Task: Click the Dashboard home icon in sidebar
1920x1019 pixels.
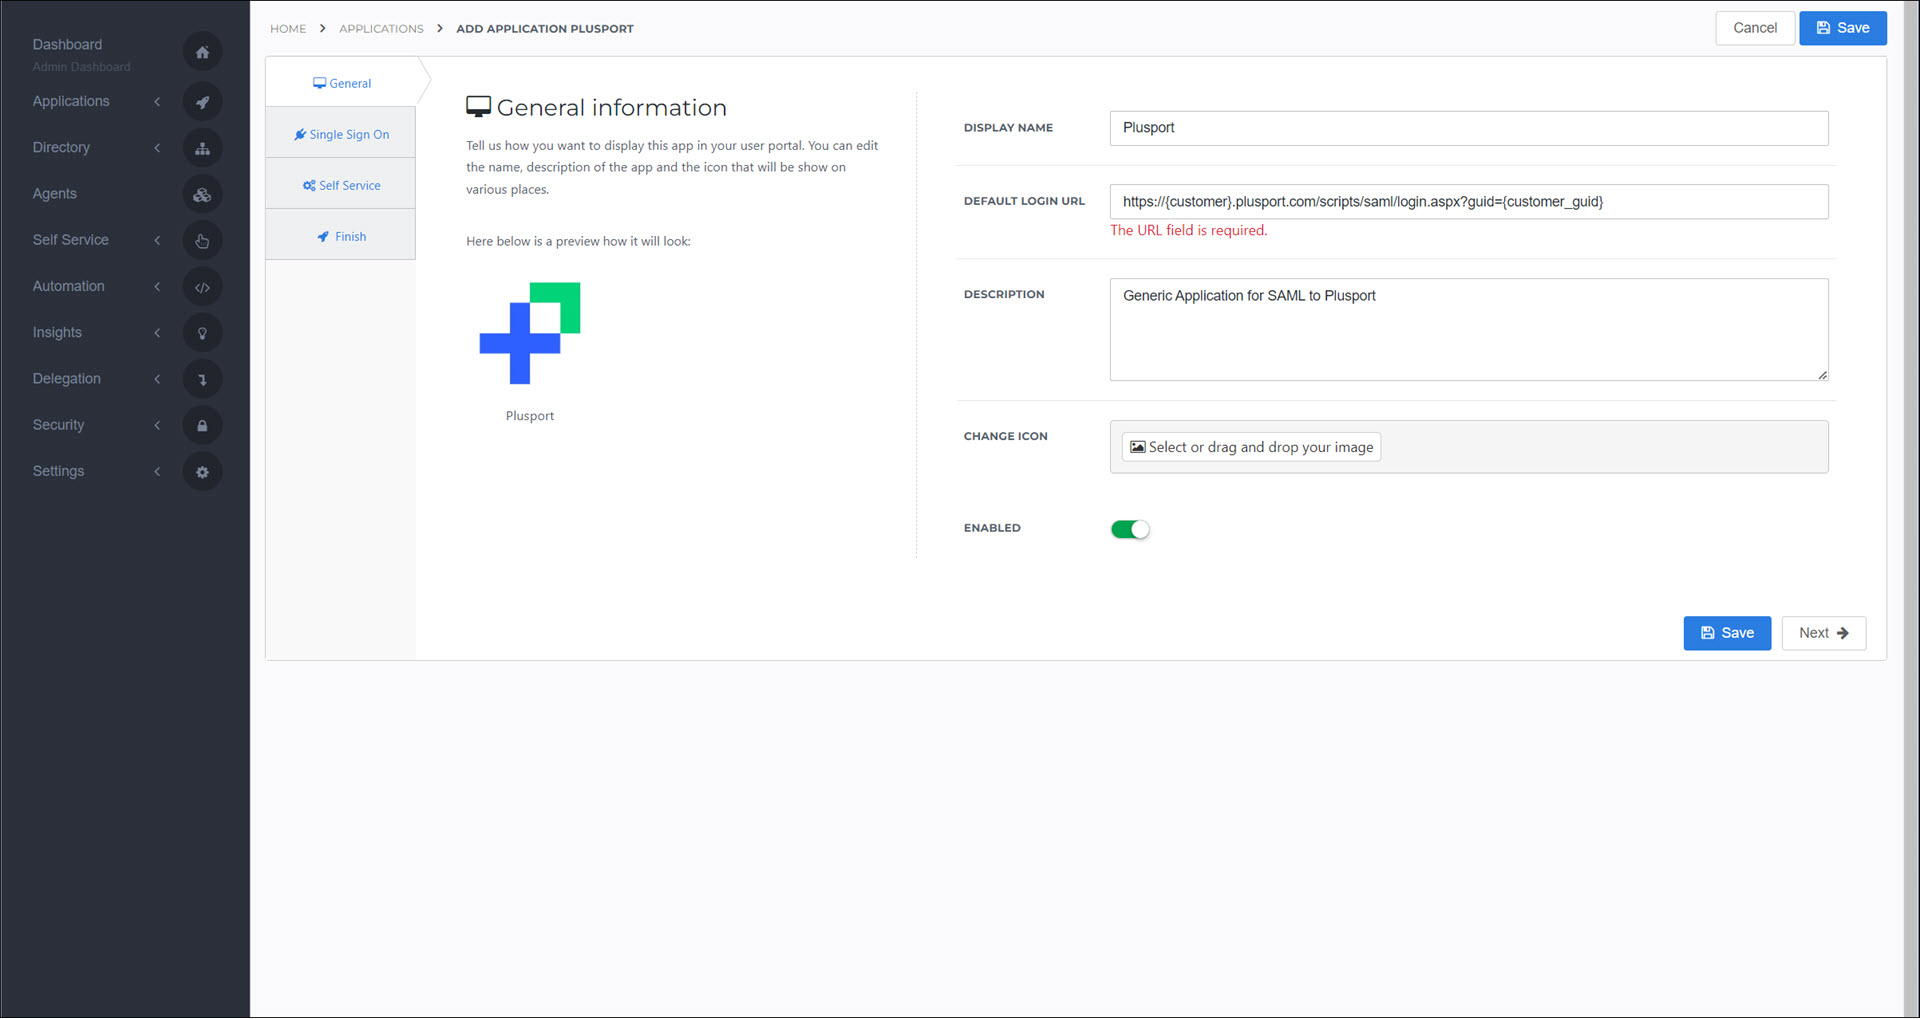Action: point(202,52)
